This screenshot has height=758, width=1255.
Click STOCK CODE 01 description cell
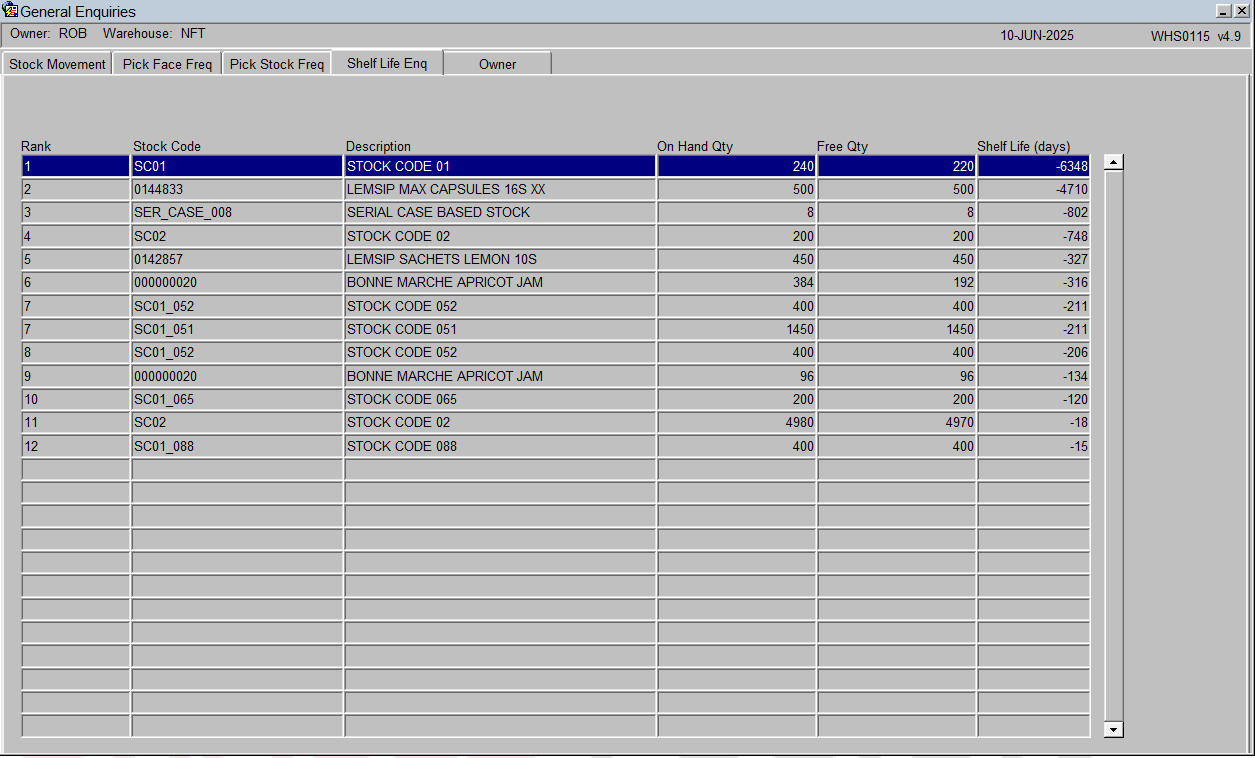(x=500, y=166)
